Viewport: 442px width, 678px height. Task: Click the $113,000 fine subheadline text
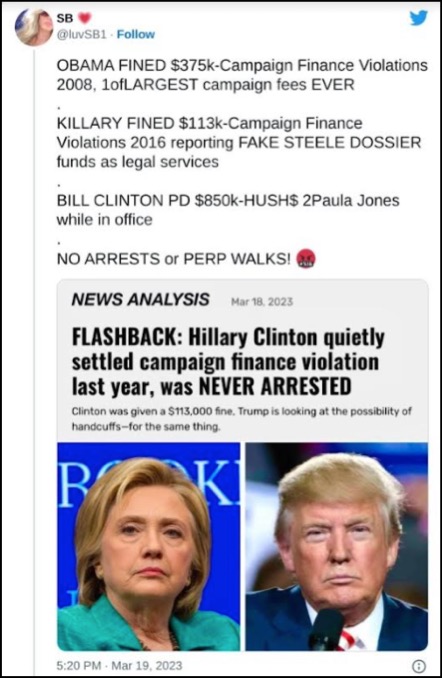(241, 419)
